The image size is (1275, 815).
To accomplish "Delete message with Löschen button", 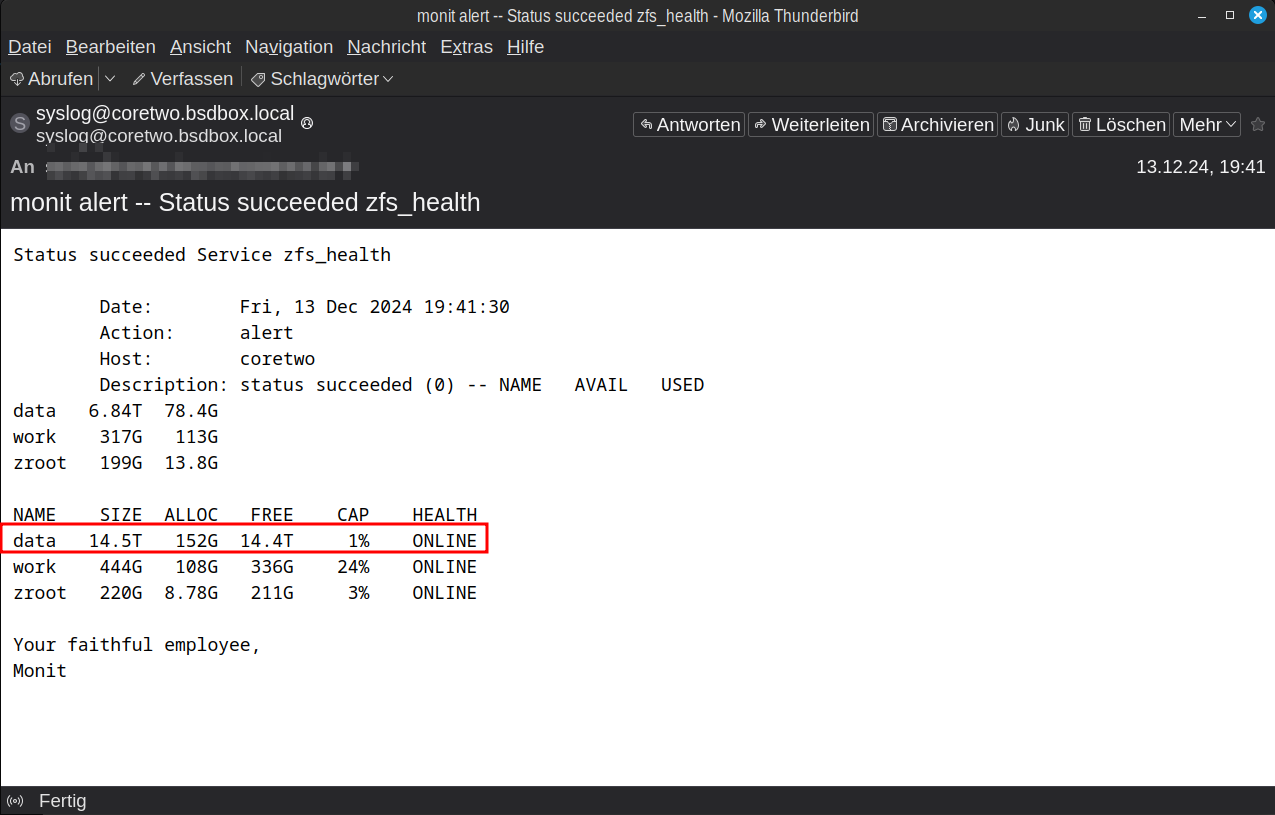I will pos(1121,125).
